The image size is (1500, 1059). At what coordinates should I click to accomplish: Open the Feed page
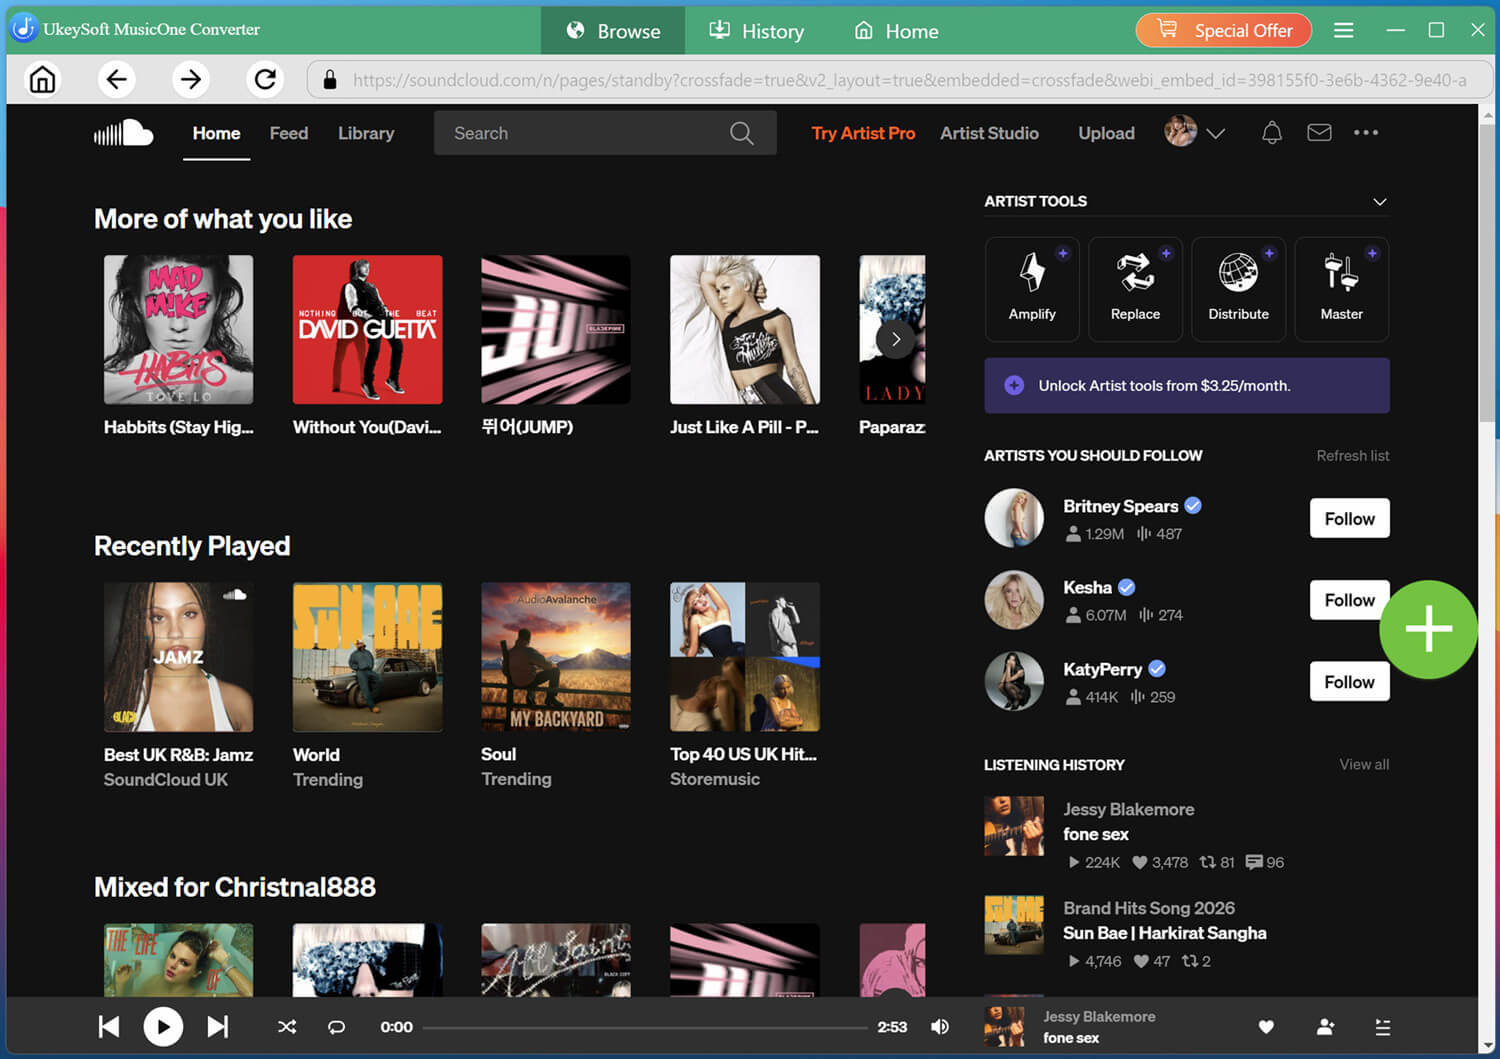(x=289, y=133)
